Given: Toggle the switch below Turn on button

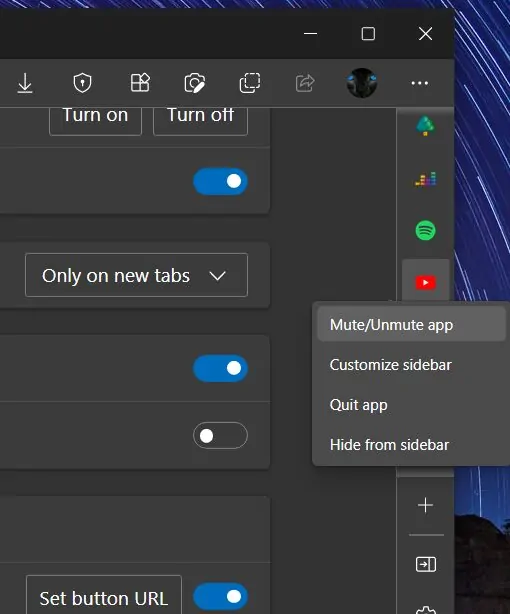Looking at the screenshot, I should click(x=220, y=181).
